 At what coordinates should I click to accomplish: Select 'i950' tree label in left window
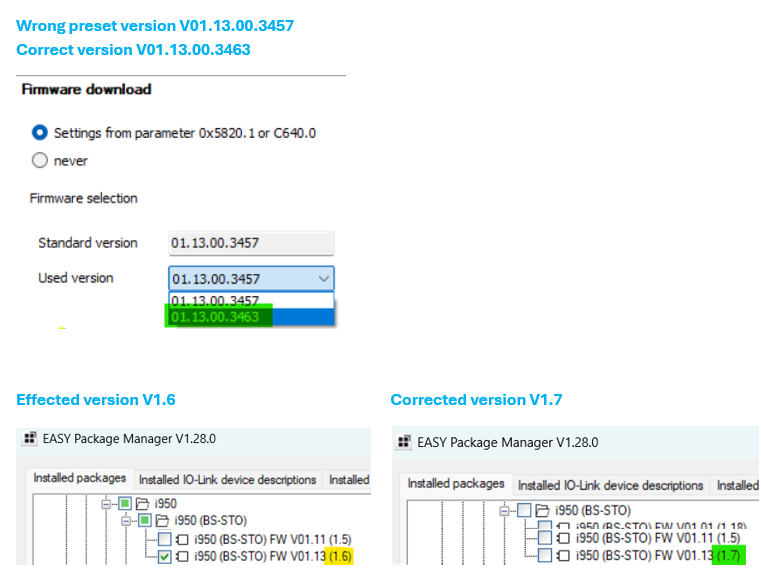[x=165, y=504]
